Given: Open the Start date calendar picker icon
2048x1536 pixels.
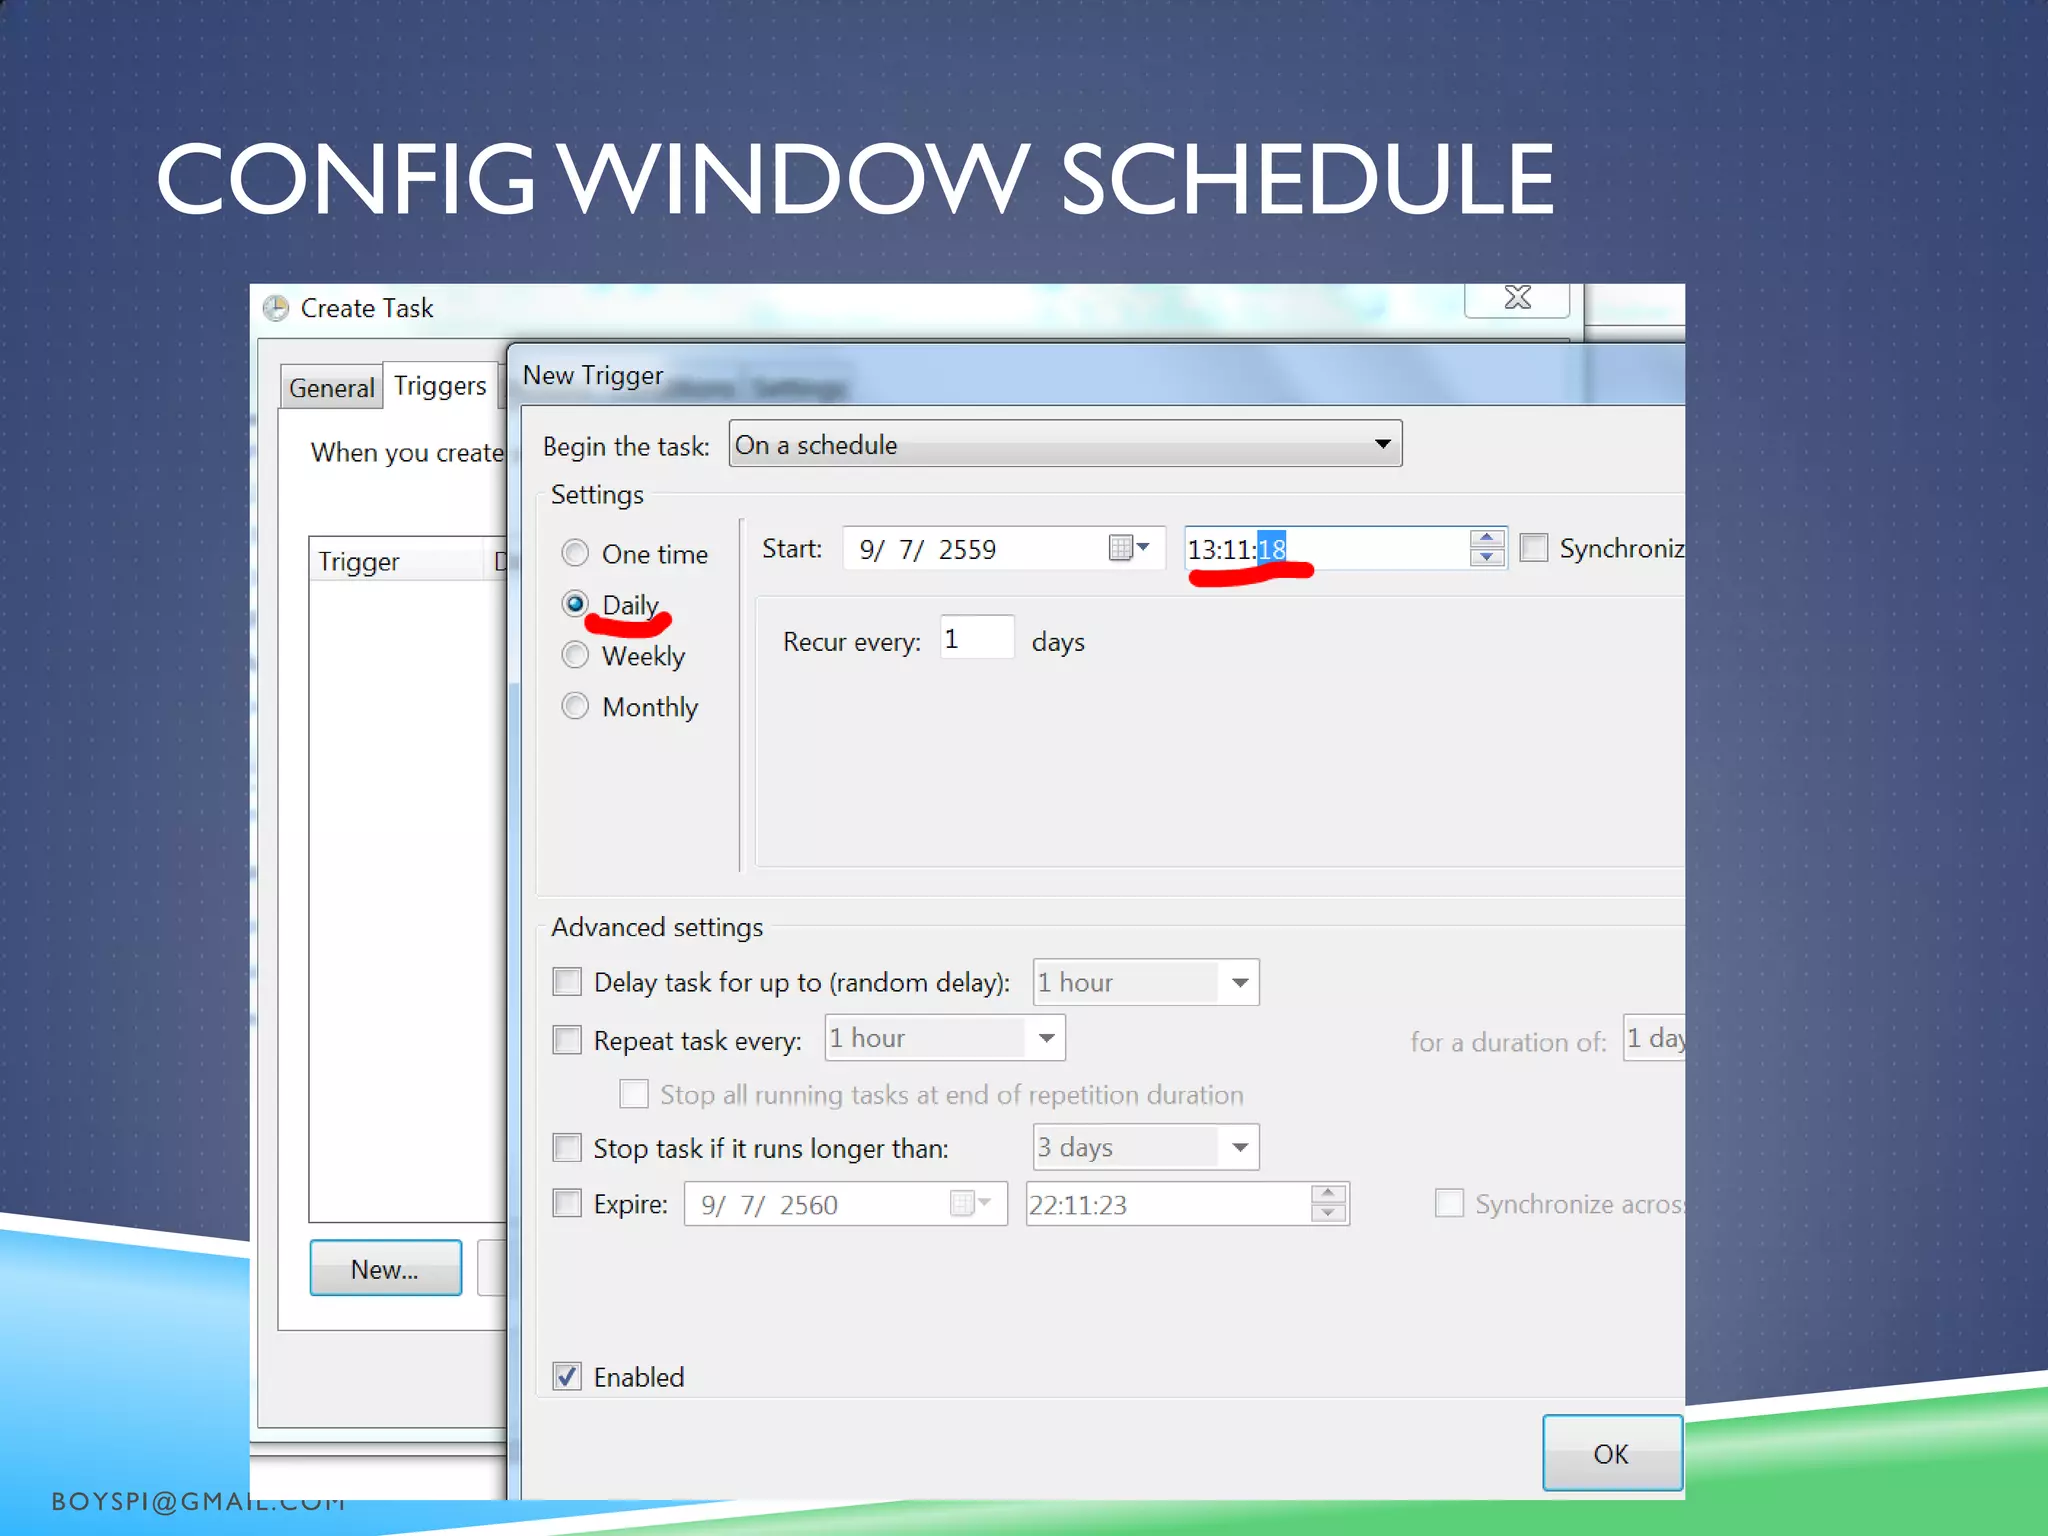Looking at the screenshot, I should click(x=1129, y=548).
